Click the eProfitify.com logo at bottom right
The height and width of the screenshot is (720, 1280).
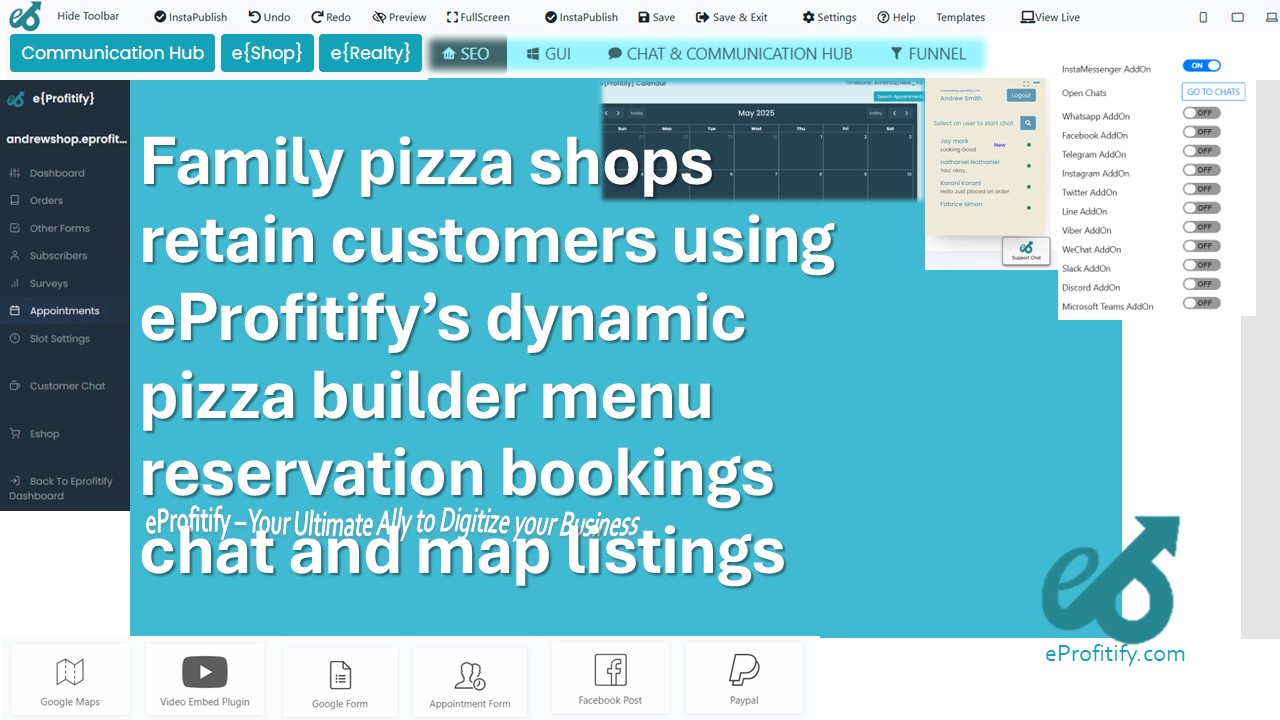[x=1114, y=592]
